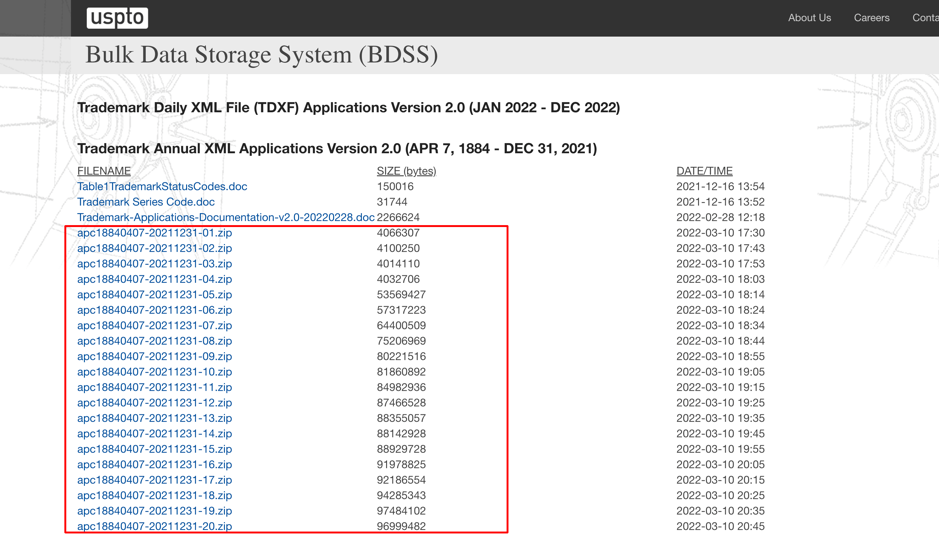Select file size value 64400509
This screenshot has height=535, width=939.
point(401,325)
